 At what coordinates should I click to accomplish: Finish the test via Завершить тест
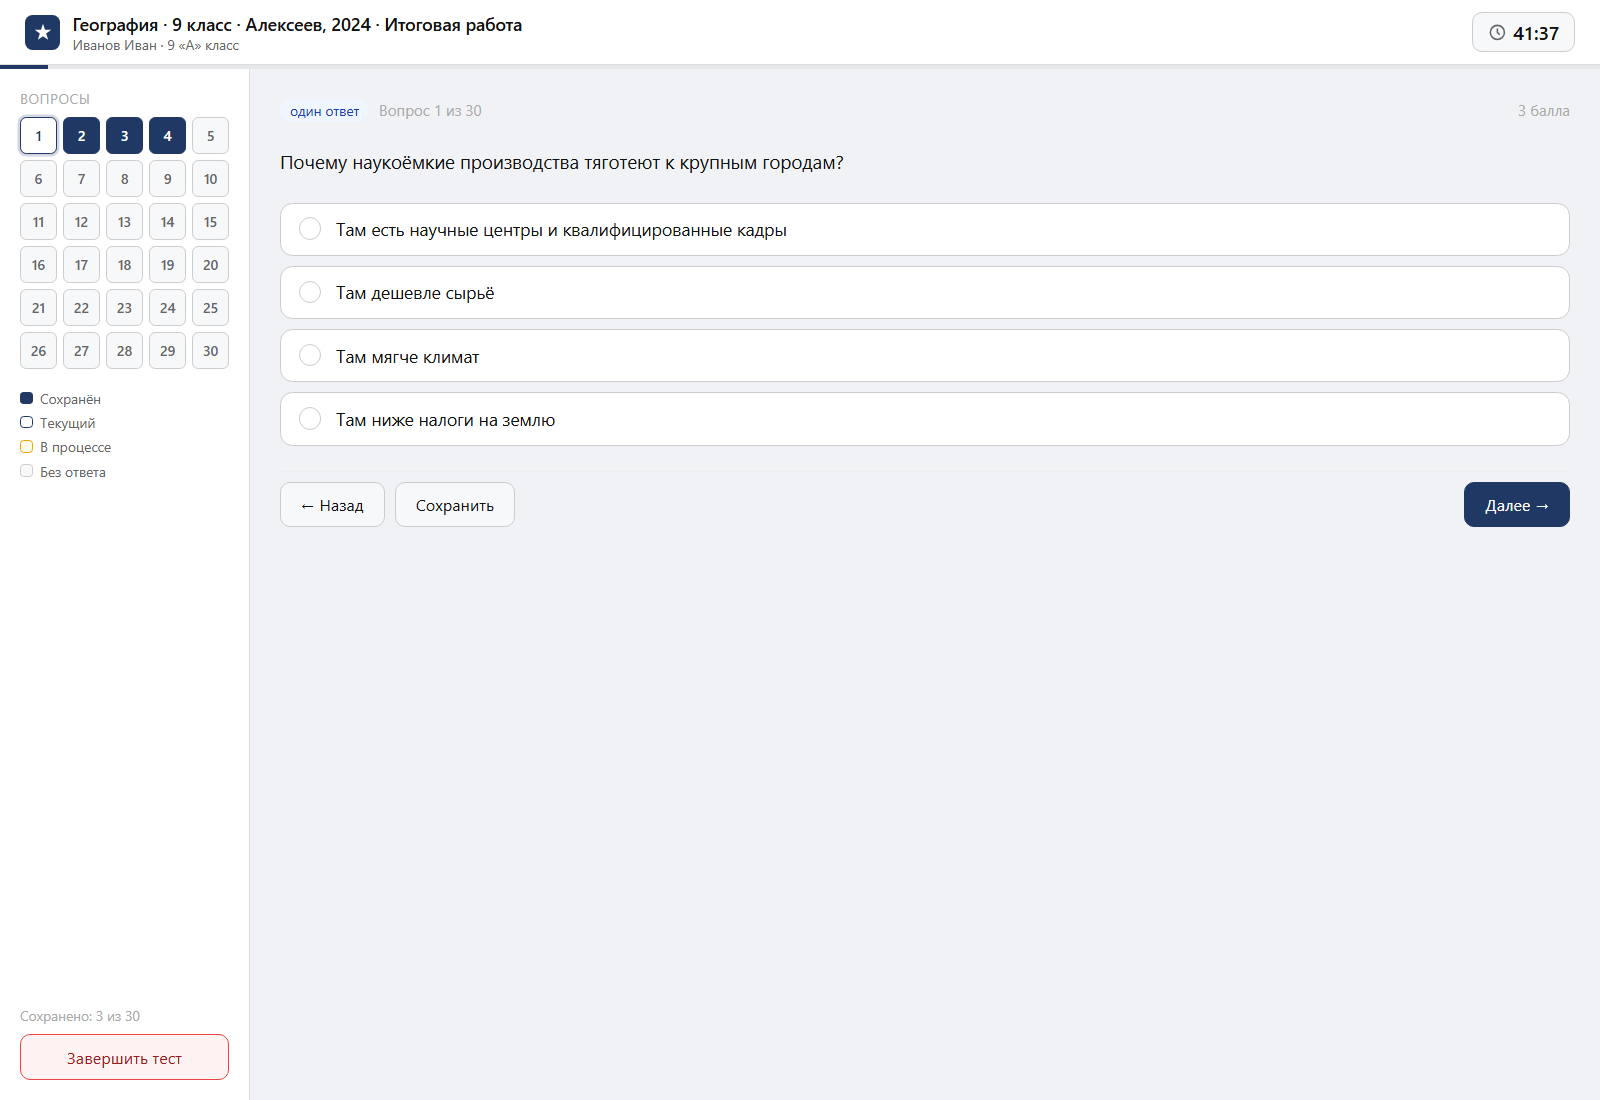[124, 1057]
